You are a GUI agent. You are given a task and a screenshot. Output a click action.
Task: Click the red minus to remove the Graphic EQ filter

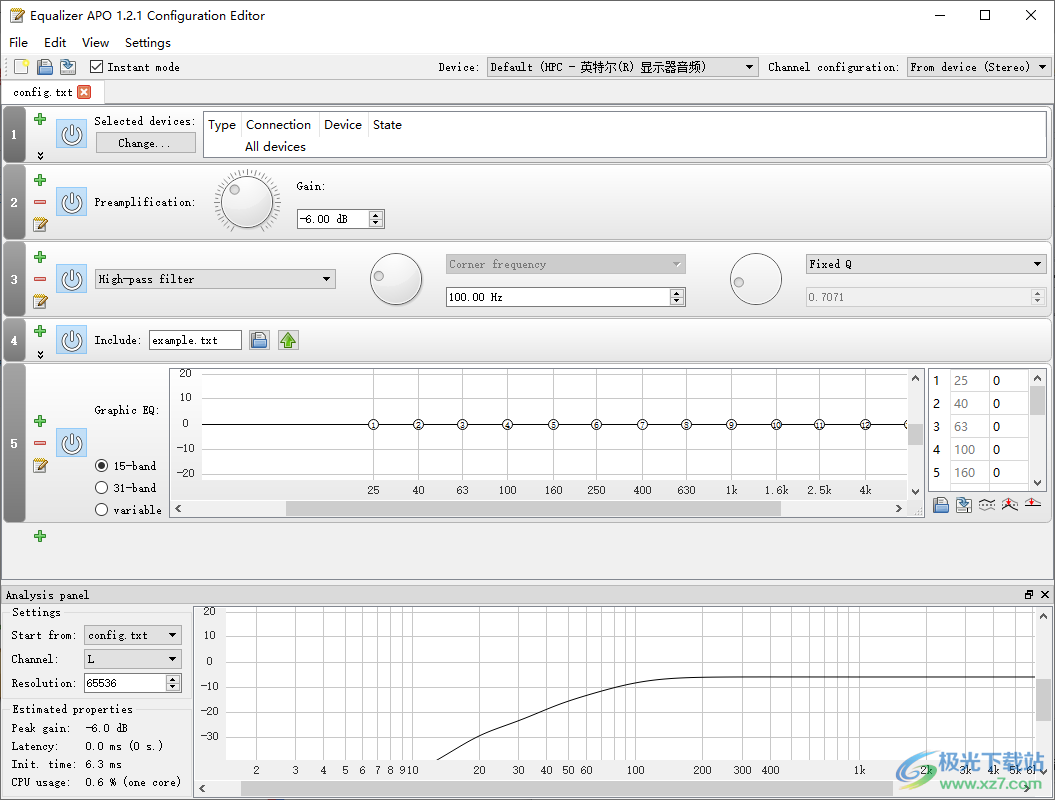click(39, 443)
